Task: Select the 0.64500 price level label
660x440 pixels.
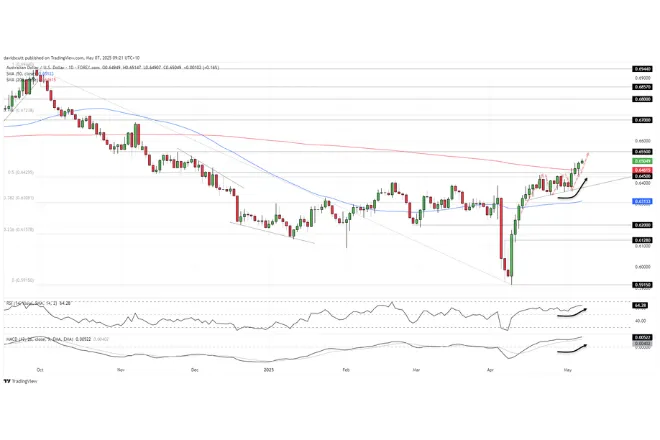Action: [x=642, y=176]
